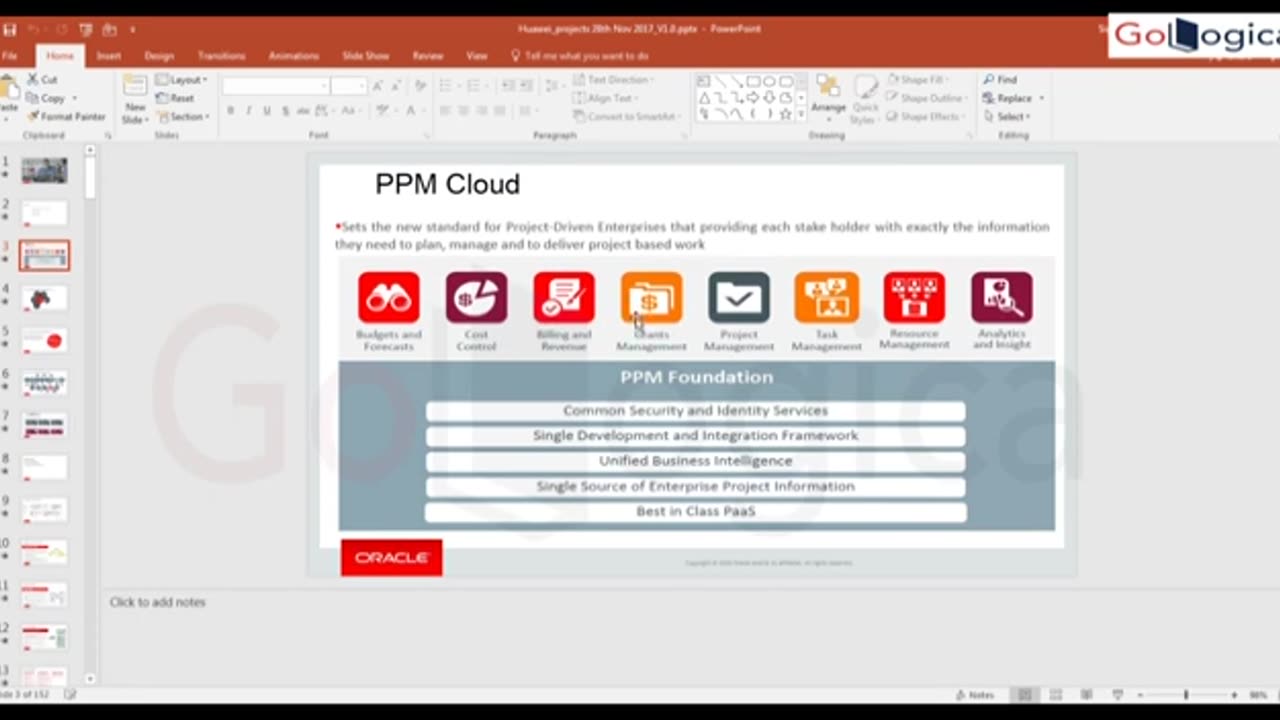Screen dimensions: 1280x720
Task: Click the Save icon in quick access toolbar
Action: [x=10, y=30]
